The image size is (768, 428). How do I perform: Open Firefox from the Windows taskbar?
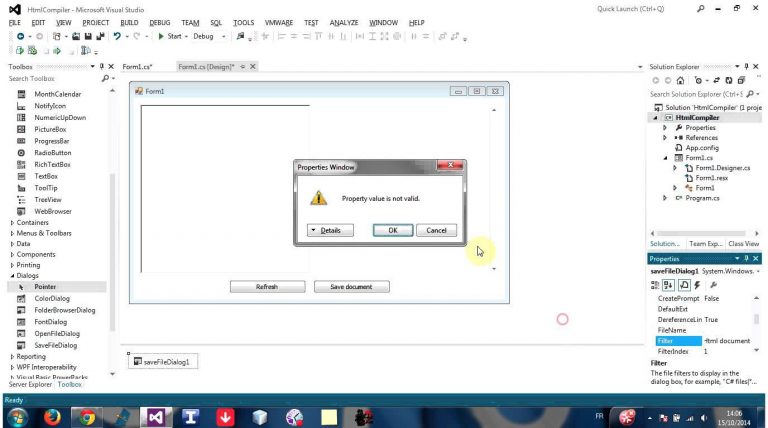click(x=52, y=417)
